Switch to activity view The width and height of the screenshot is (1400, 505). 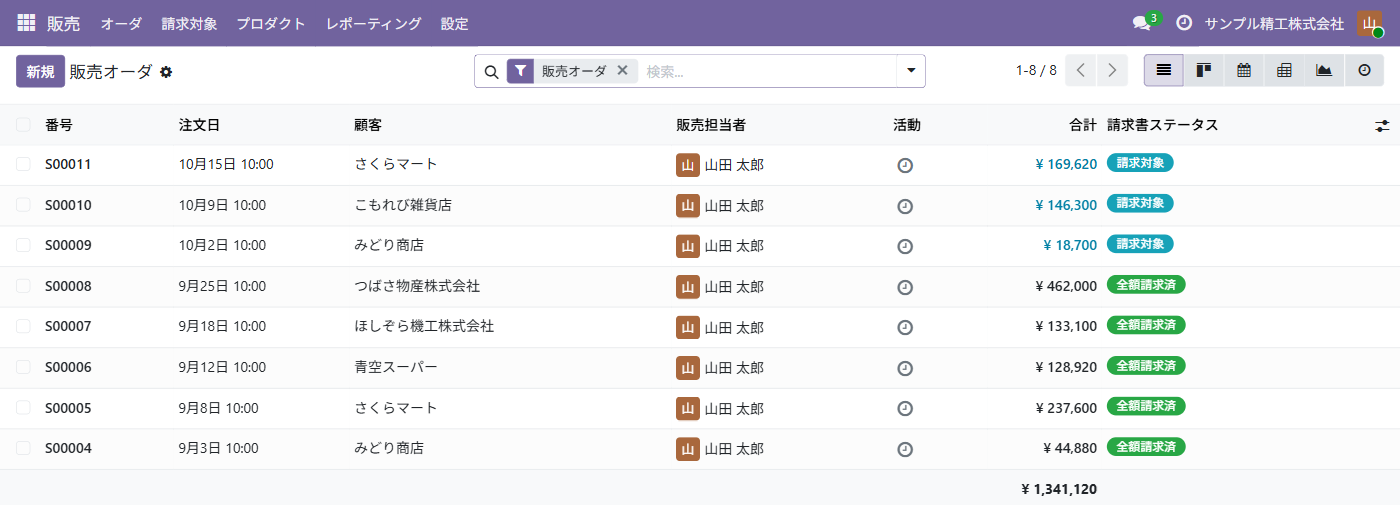(x=1364, y=71)
